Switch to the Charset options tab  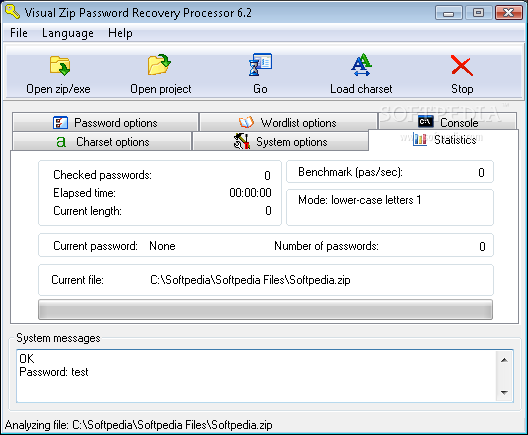click(x=102, y=141)
